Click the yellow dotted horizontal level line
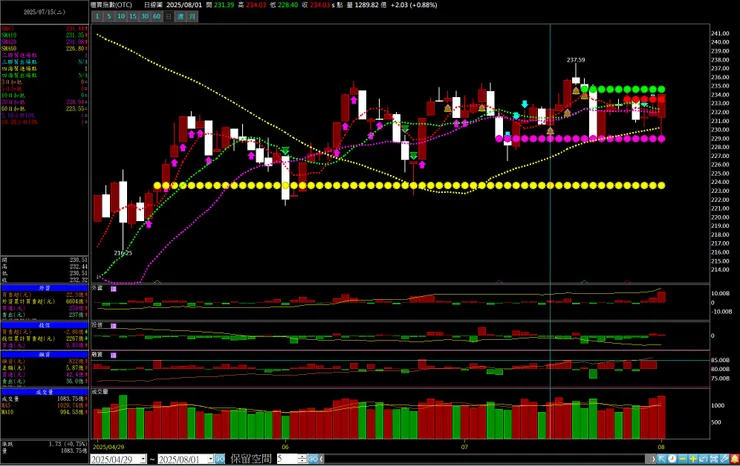The width and height of the screenshot is (740, 466). [x=410, y=186]
